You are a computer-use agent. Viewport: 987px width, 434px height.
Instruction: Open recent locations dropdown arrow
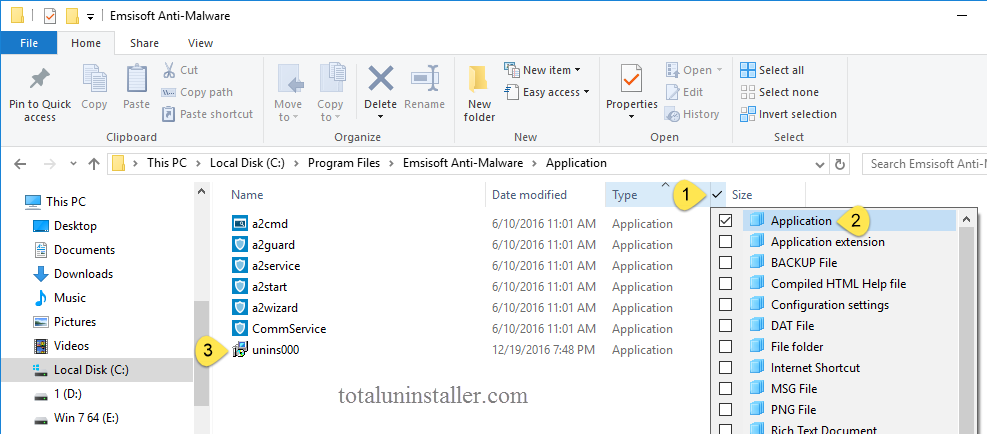coord(74,164)
